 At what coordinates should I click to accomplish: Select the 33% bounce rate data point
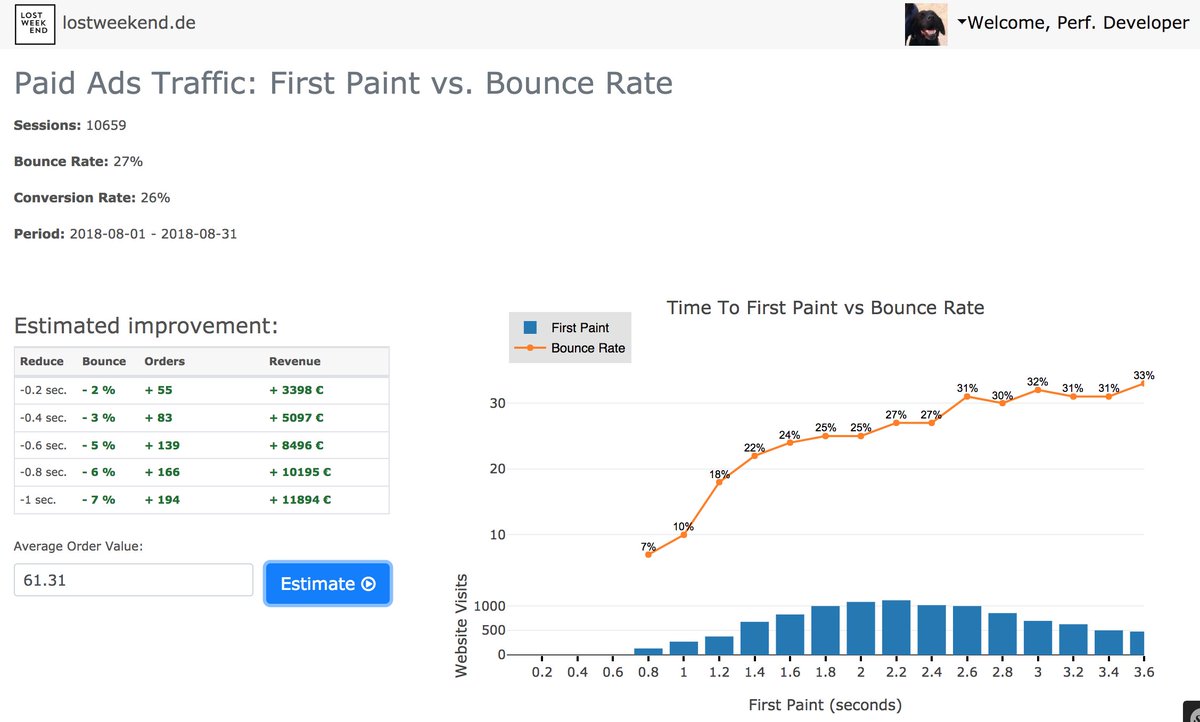coord(1143,383)
